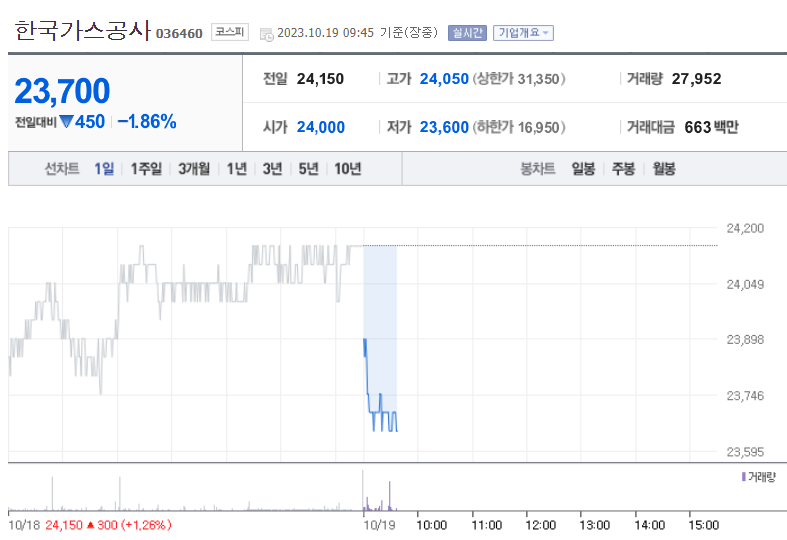Click the 전일 value 24,150
Image resolution: width=787 pixels, height=540 pixels.
pyautogui.click(x=320, y=79)
